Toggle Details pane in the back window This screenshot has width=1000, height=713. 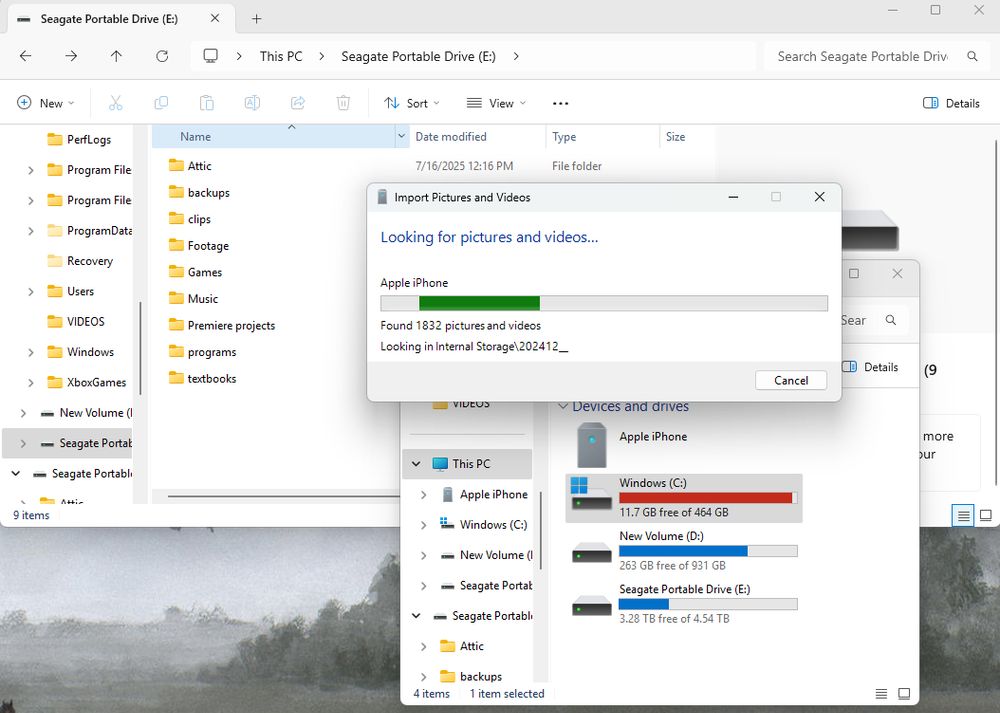[871, 367]
